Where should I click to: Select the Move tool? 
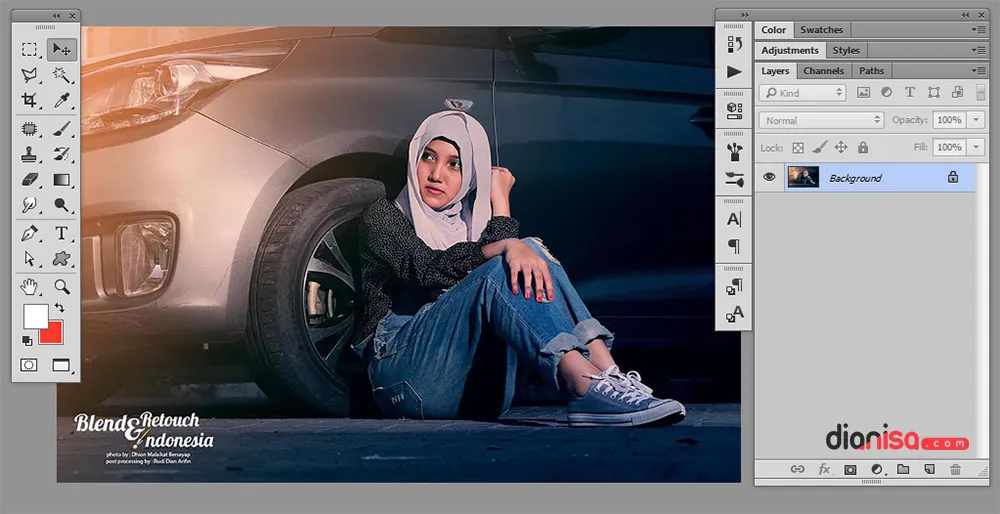point(62,49)
